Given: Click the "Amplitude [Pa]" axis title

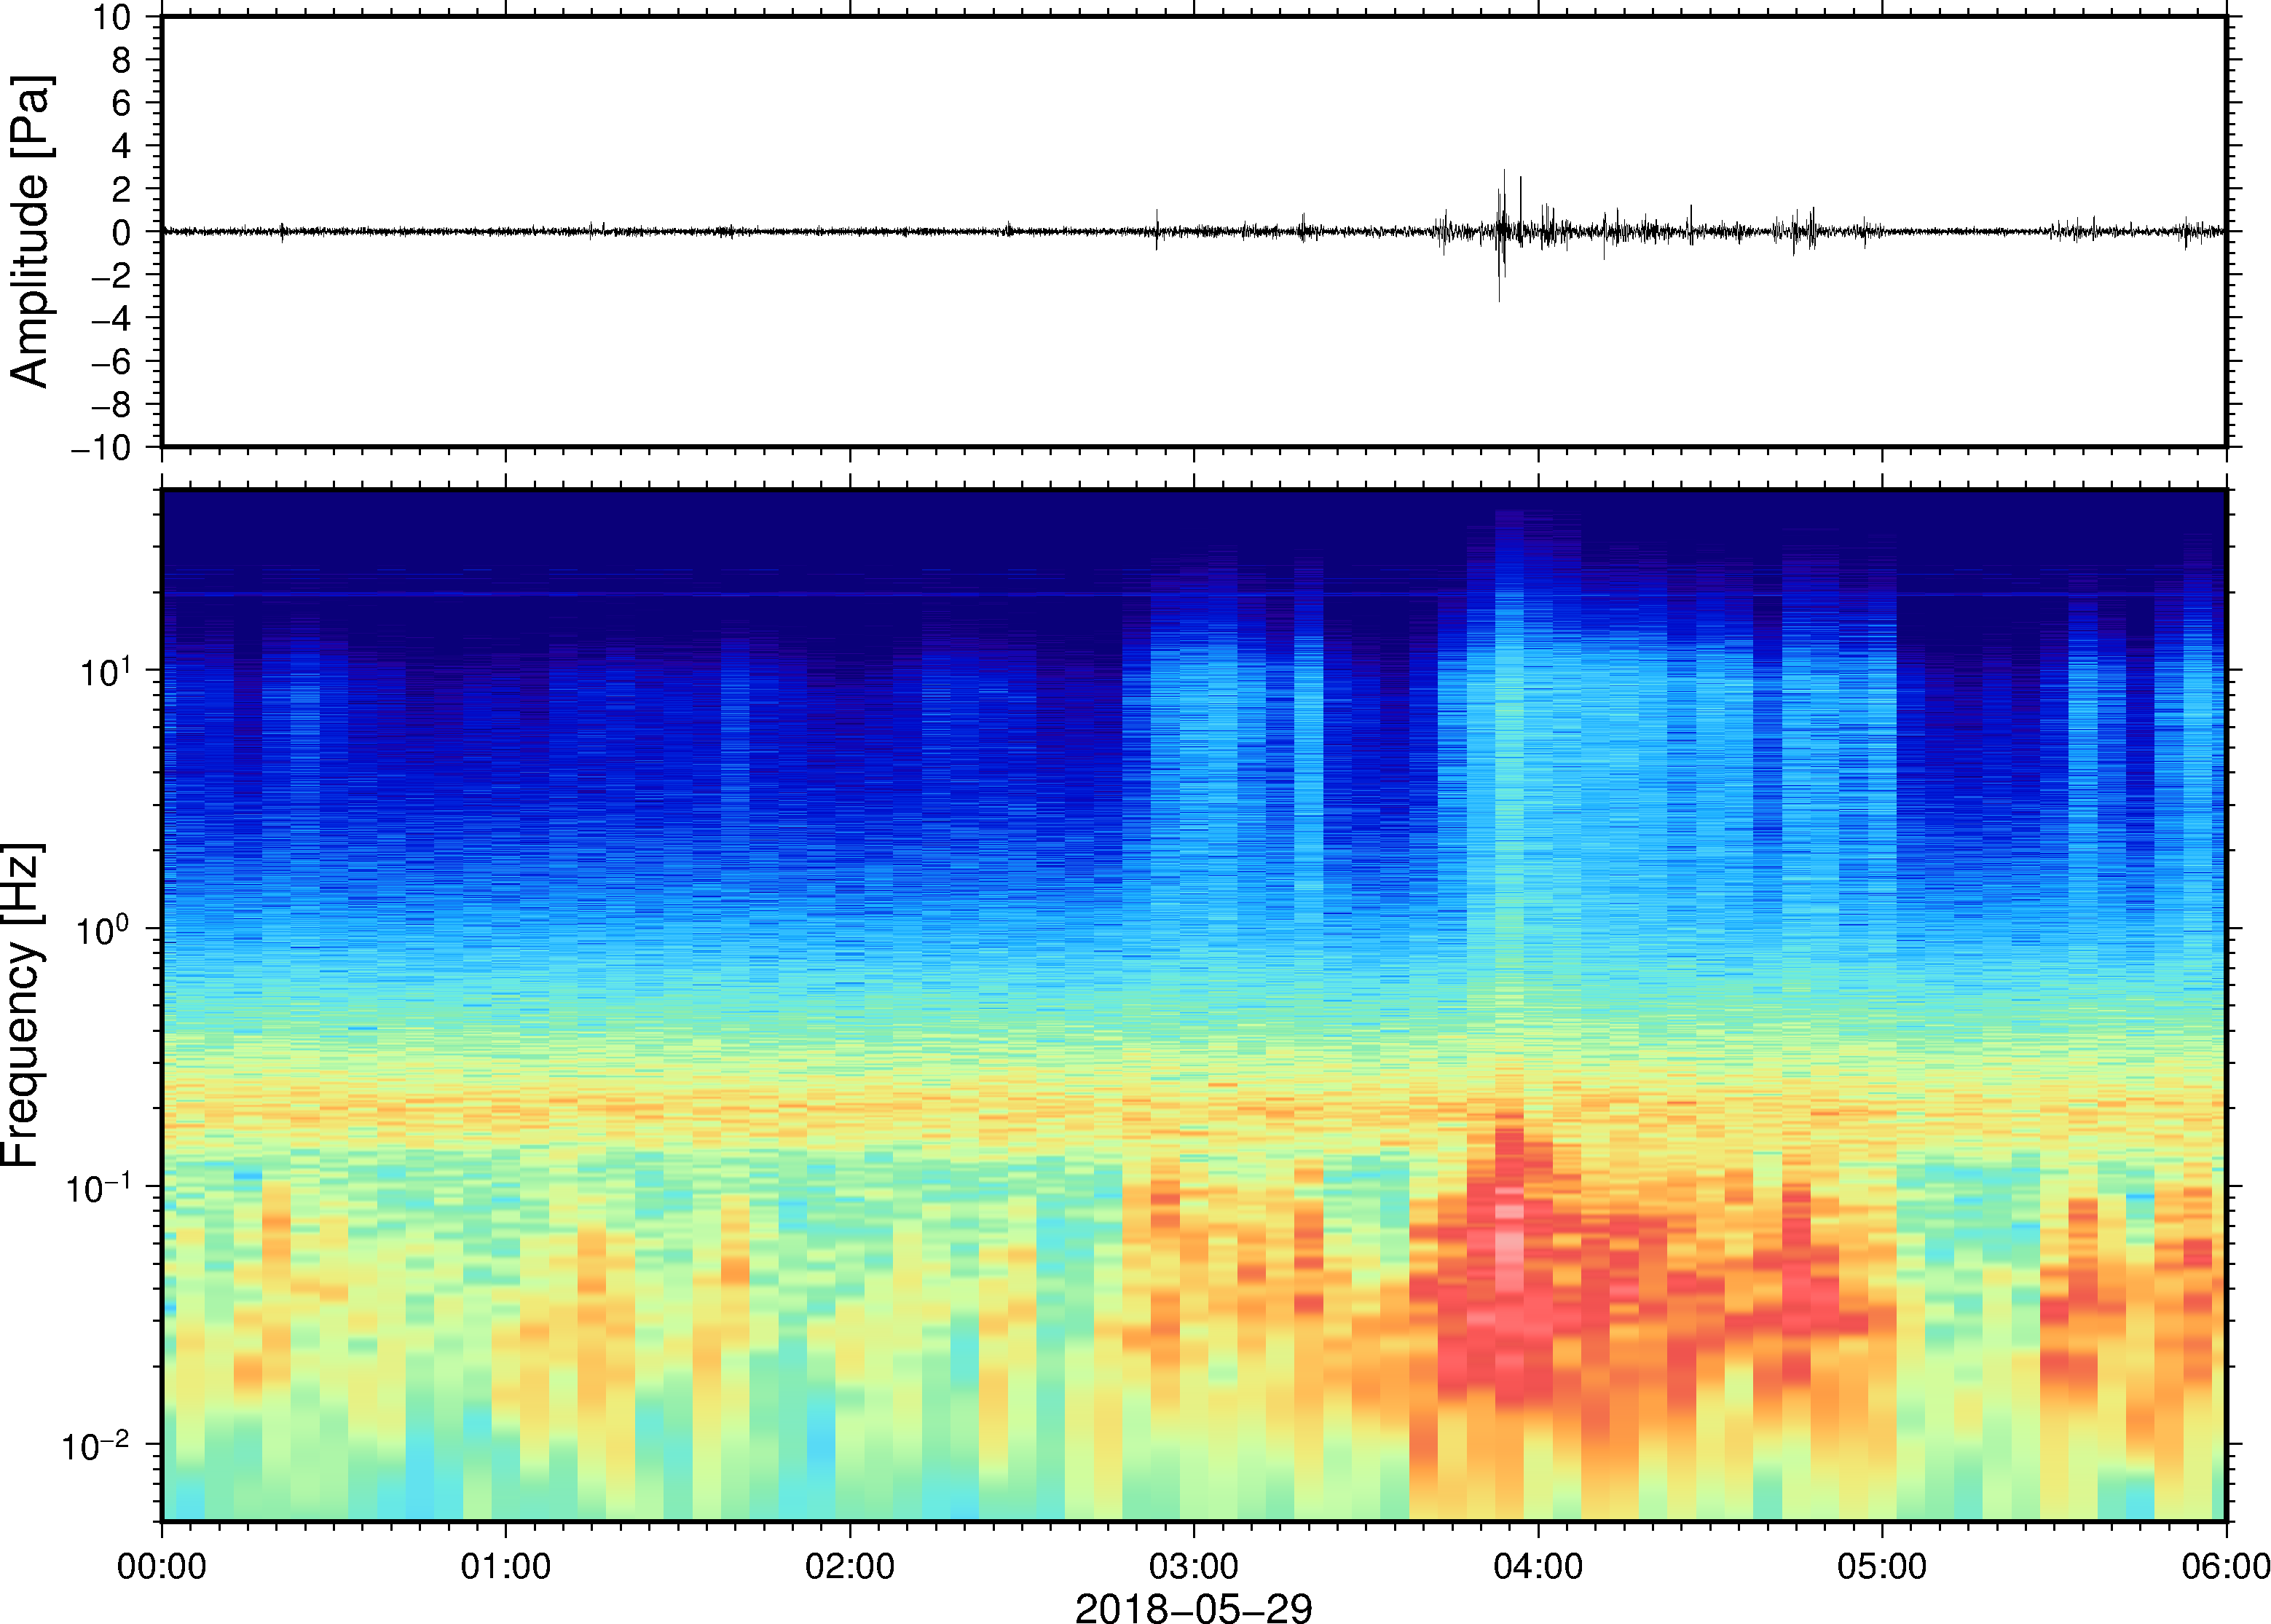Looking at the screenshot, I should [30, 232].
